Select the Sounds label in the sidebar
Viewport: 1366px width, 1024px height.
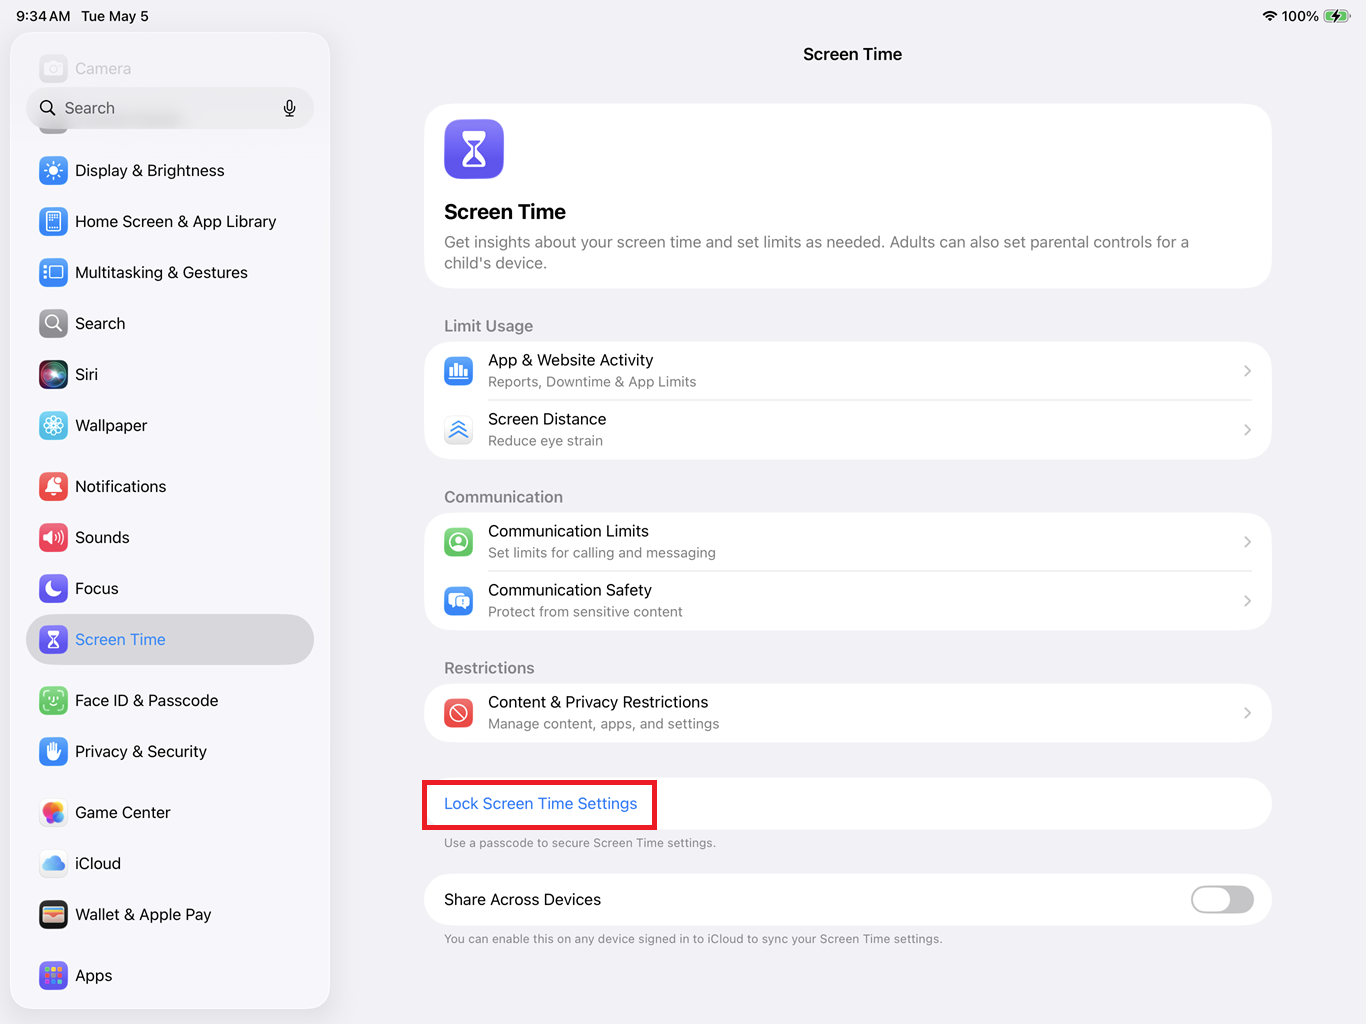[102, 538]
